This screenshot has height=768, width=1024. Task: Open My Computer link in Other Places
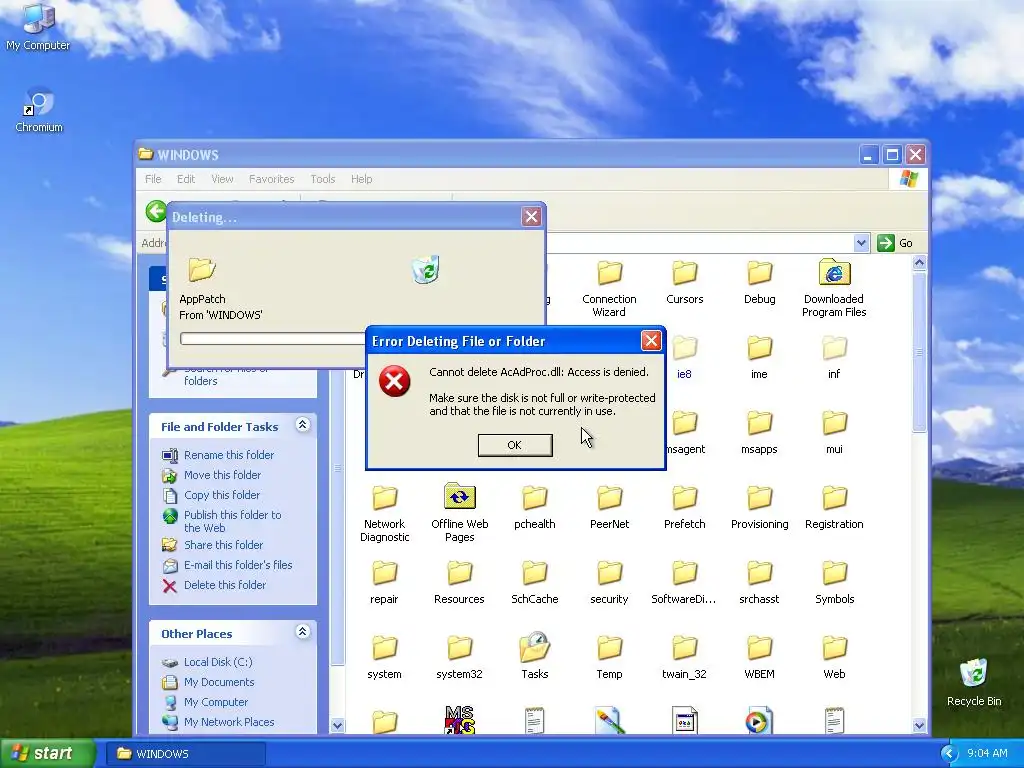pyautogui.click(x=205, y=702)
